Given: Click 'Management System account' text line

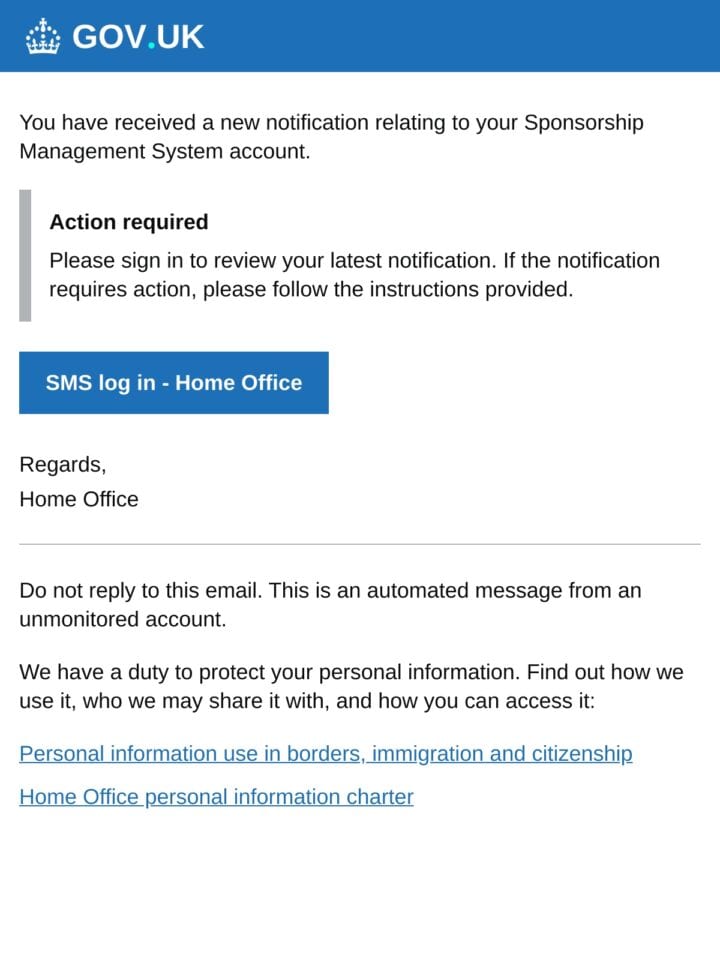Looking at the screenshot, I should click(x=165, y=151).
